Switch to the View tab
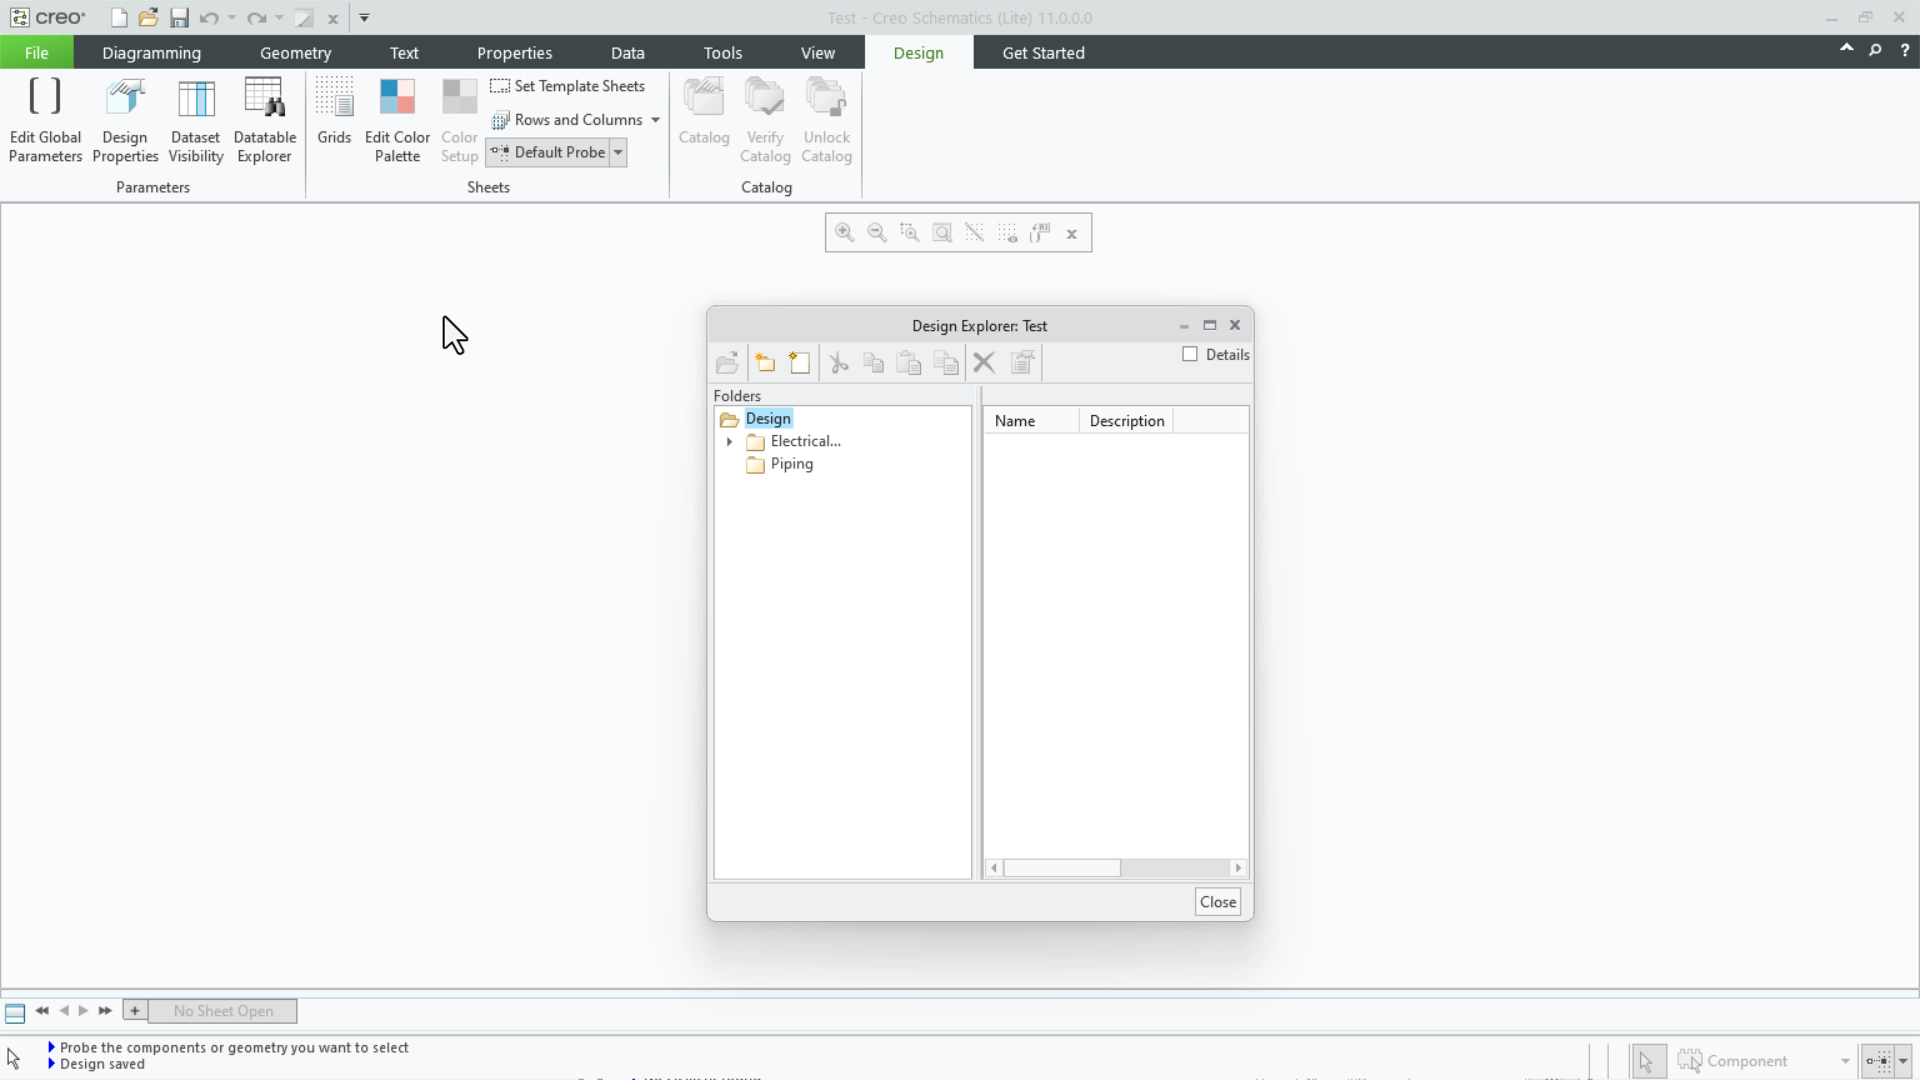1920x1080 pixels. [x=817, y=53]
